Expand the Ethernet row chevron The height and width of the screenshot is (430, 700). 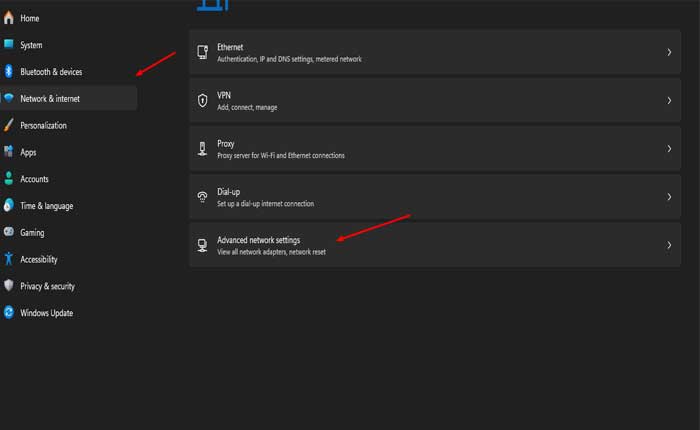669,52
